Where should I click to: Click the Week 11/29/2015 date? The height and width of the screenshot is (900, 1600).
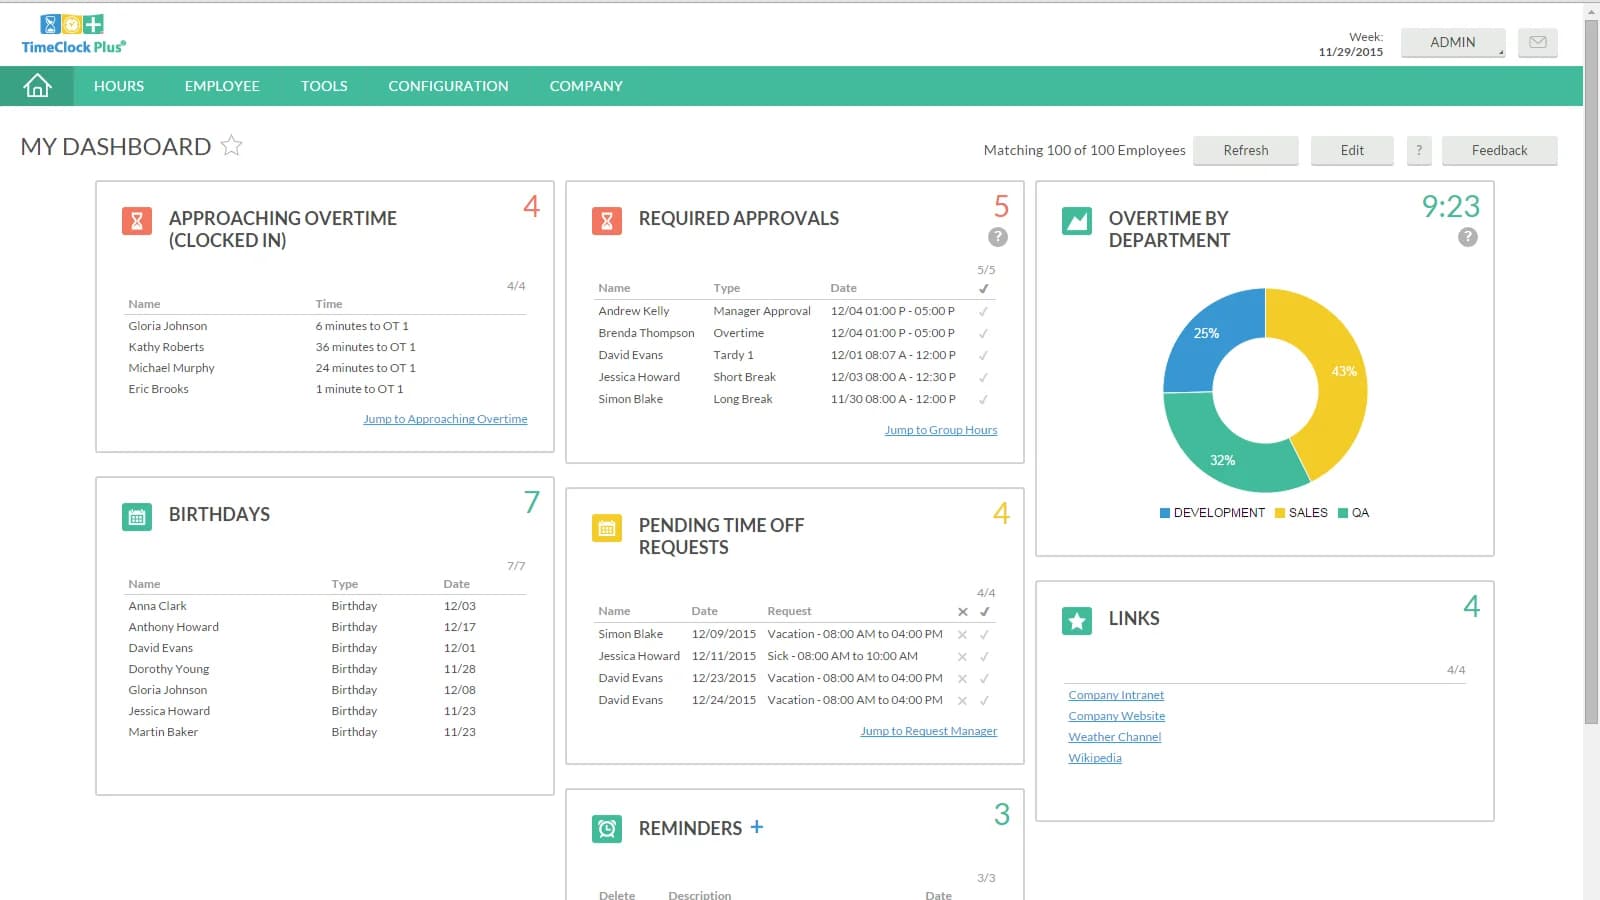(x=1351, y=52)
